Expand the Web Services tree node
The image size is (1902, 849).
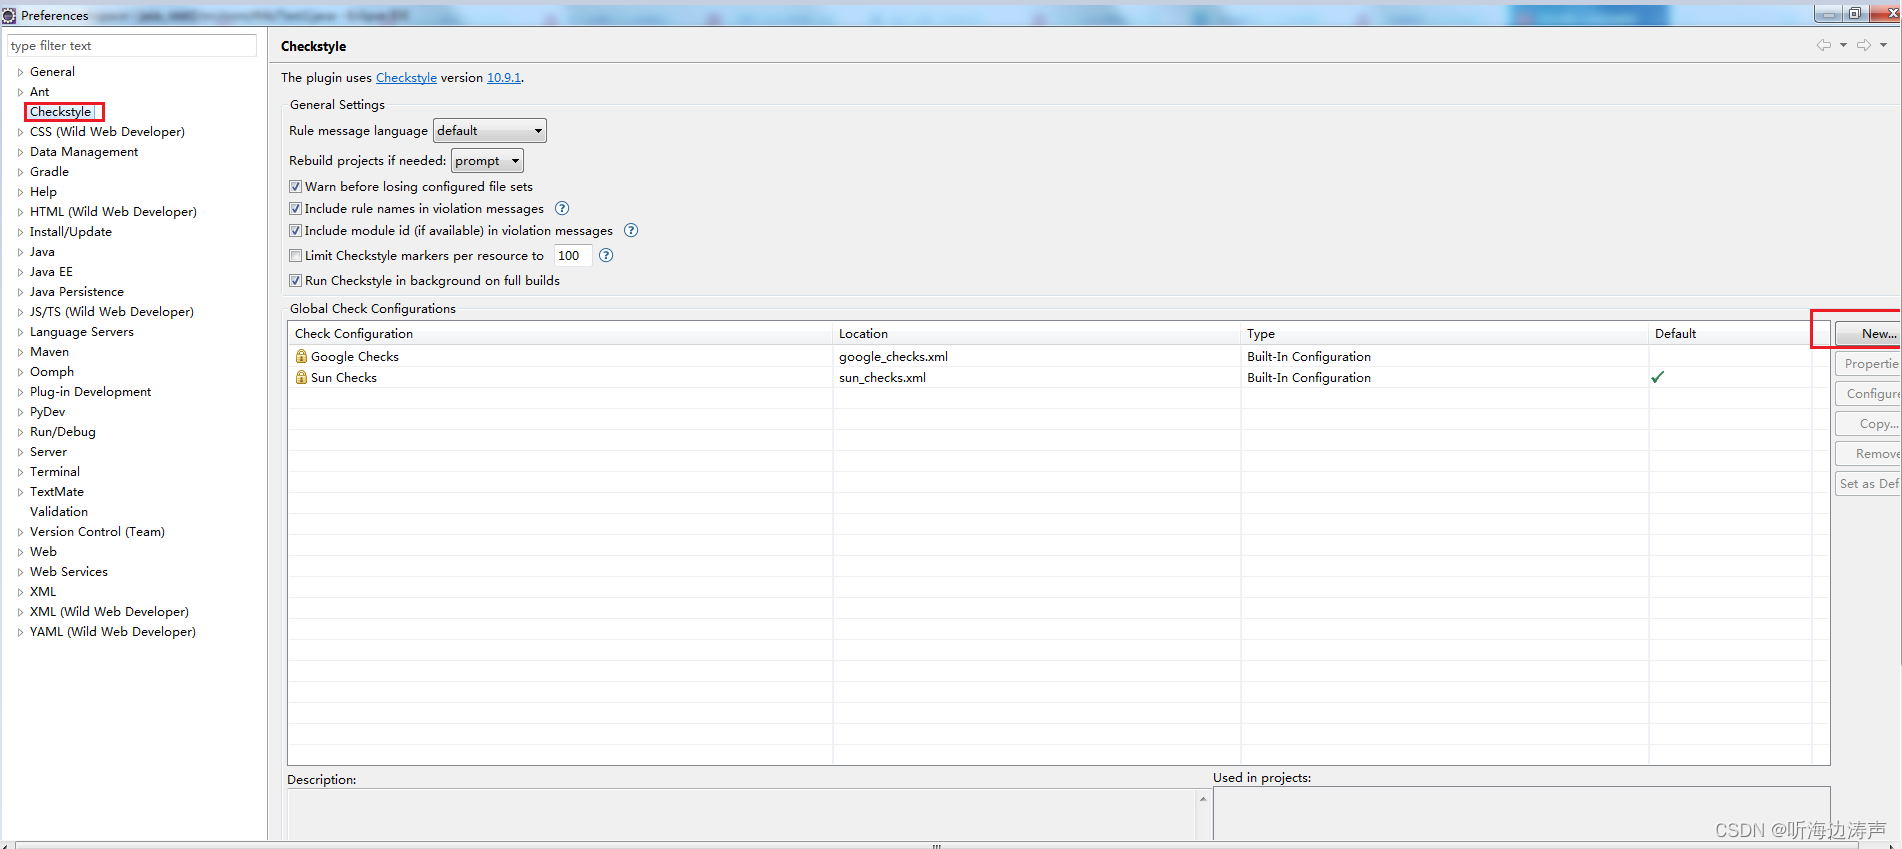coord(20,572)
